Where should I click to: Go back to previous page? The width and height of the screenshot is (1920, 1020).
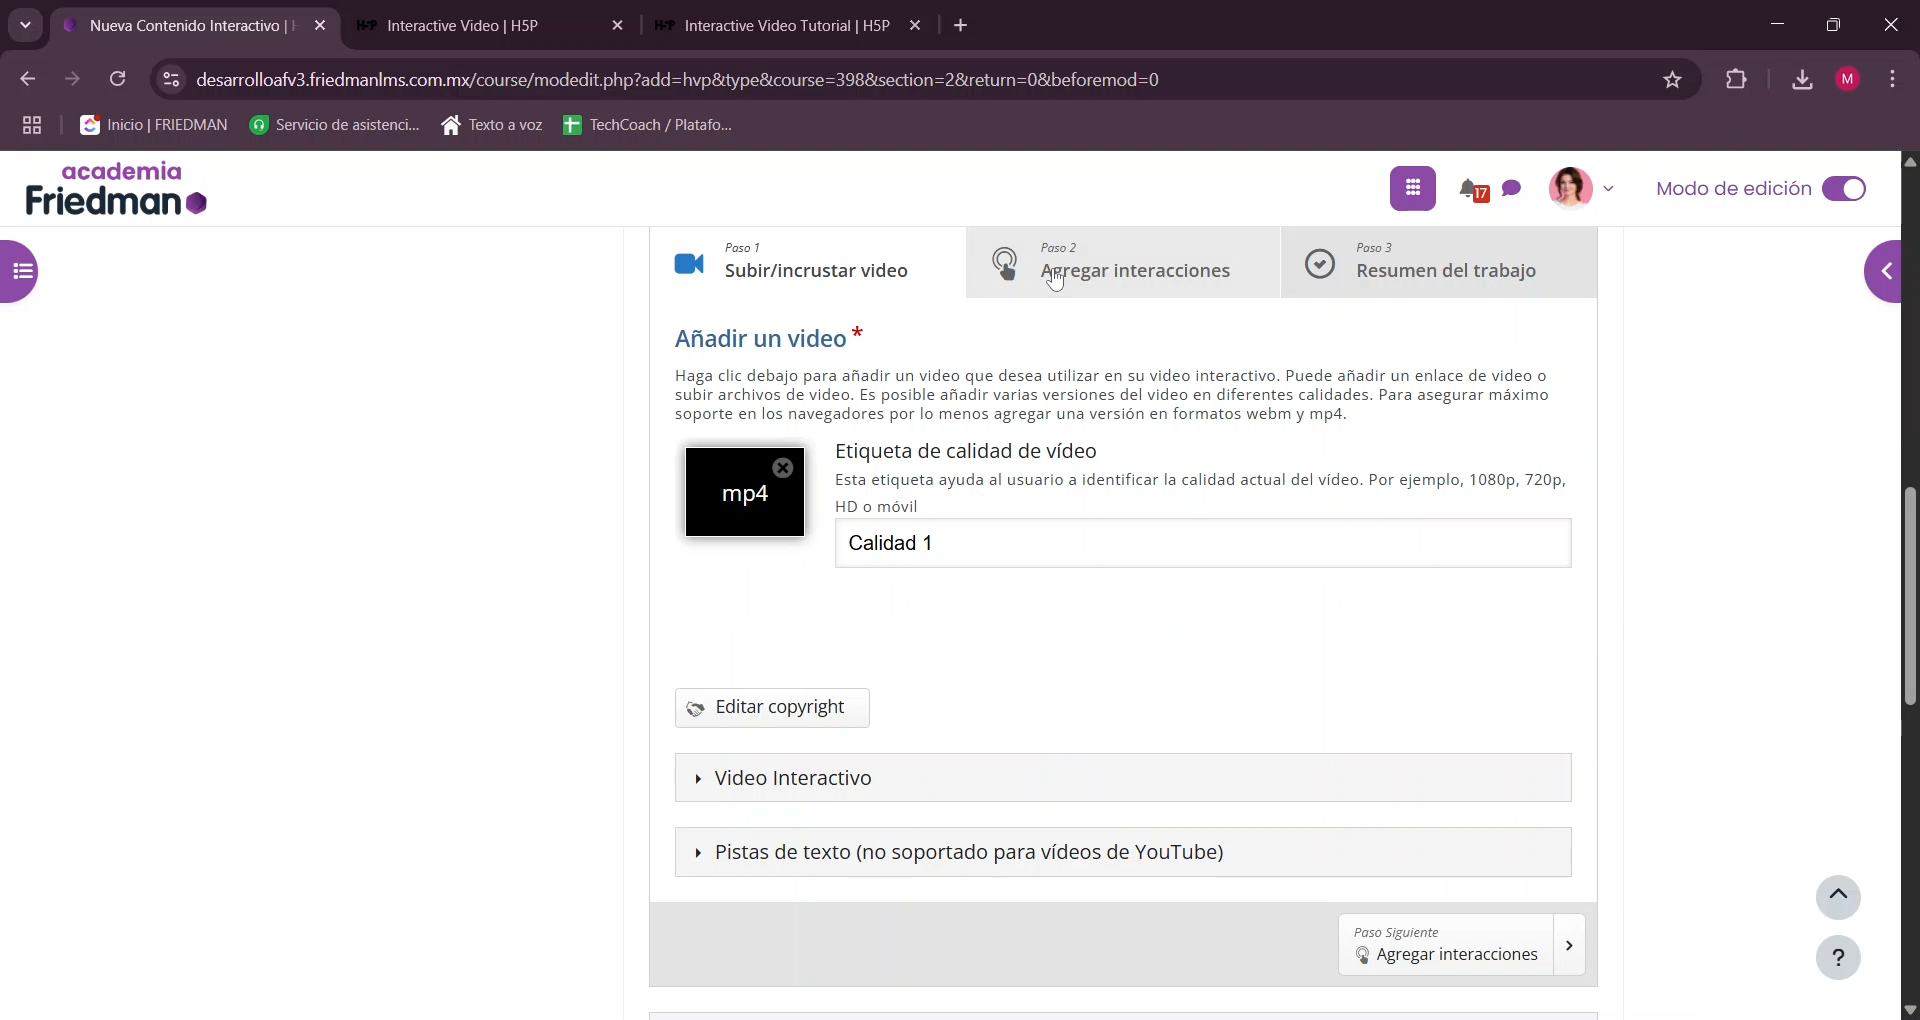[28, 79]
